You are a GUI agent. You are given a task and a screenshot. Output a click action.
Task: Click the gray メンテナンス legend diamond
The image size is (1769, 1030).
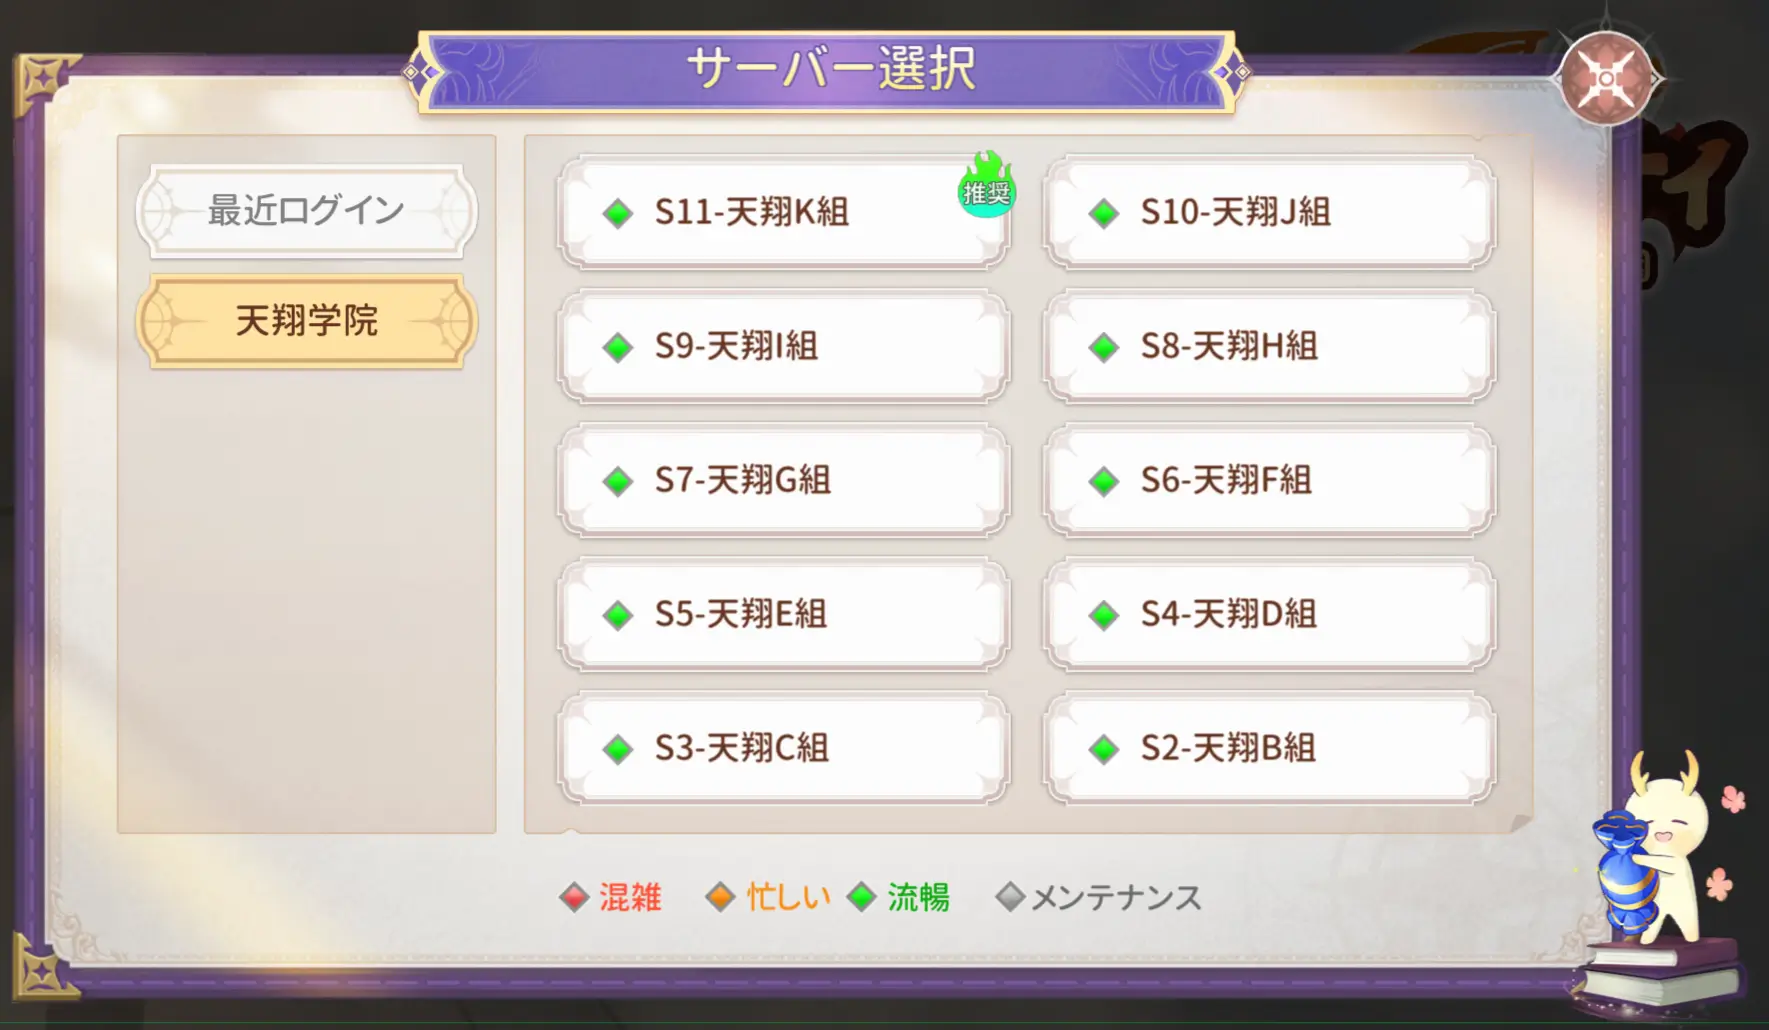point(1010,897)
